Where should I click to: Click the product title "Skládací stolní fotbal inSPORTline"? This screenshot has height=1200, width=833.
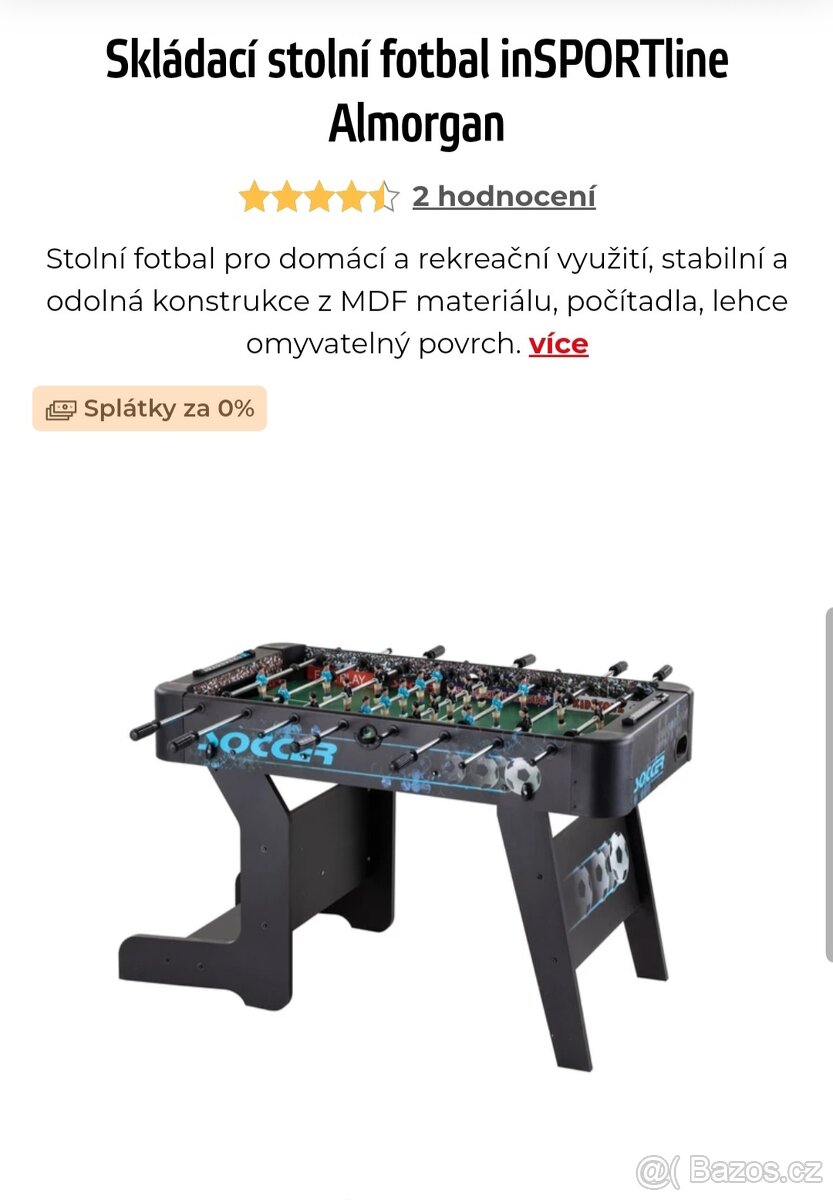pos(417,62)
